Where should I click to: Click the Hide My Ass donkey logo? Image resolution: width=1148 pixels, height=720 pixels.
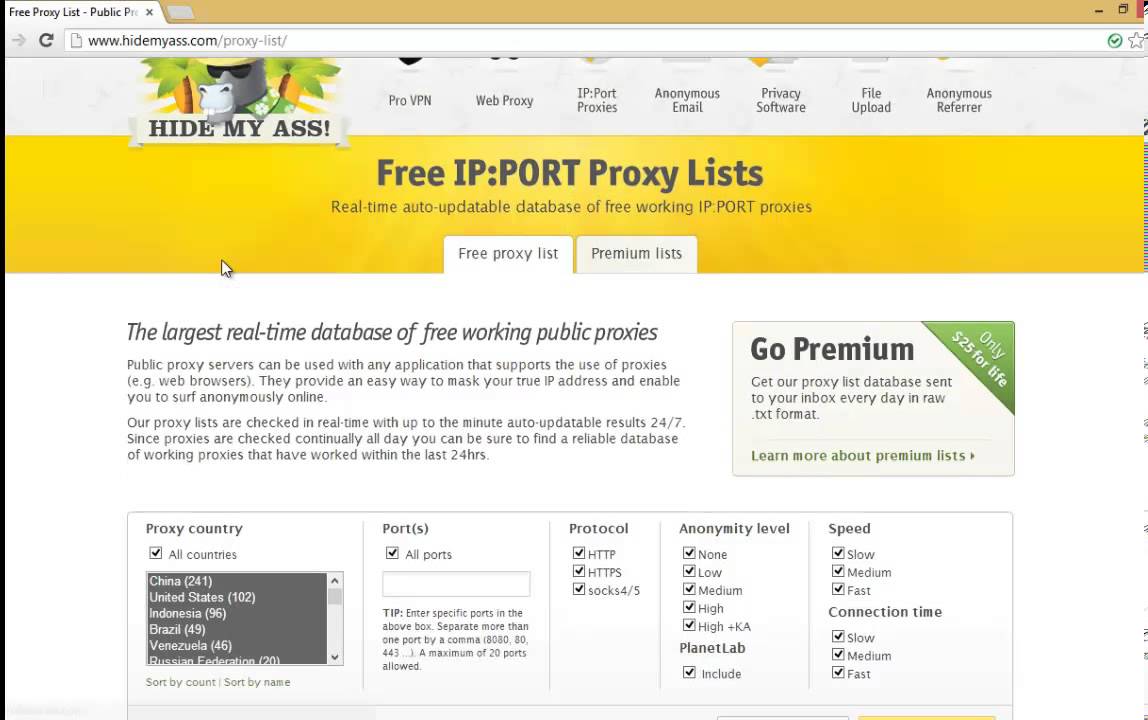point(239,102)
